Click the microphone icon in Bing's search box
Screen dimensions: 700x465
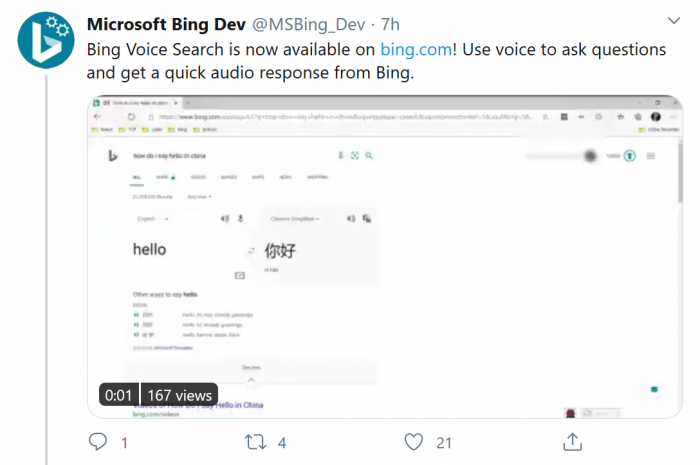341,156
